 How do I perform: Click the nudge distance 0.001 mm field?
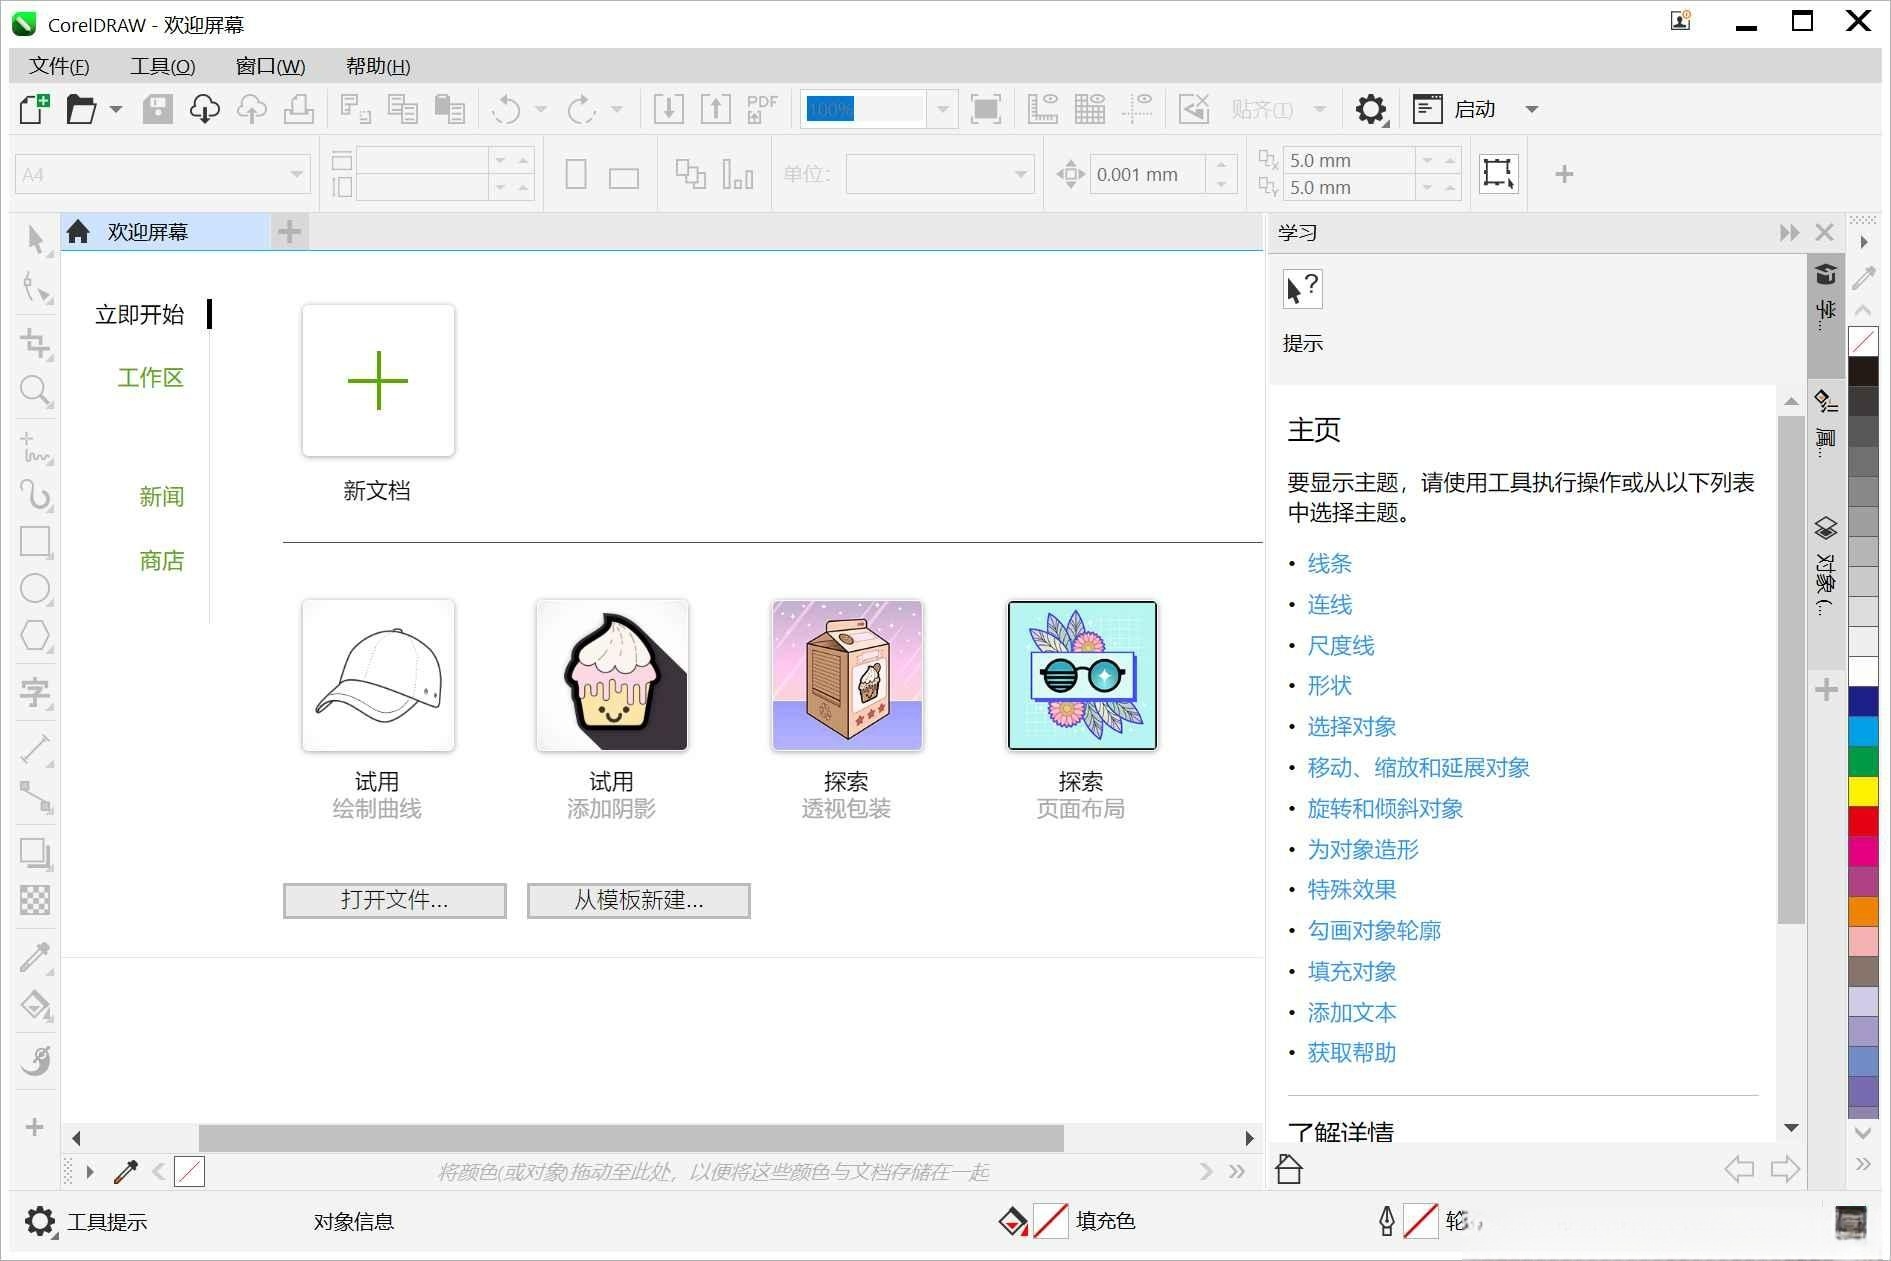point(1147,174)
